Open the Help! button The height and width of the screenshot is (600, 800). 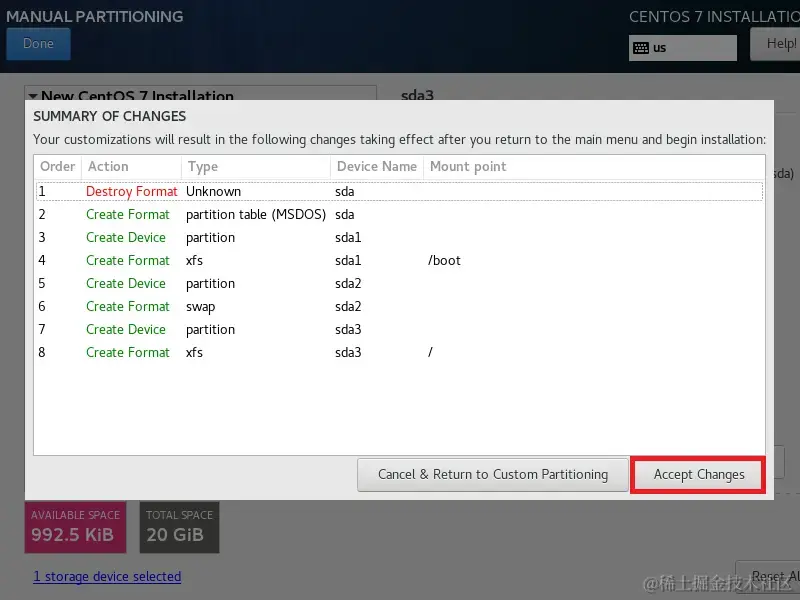[777, 44]
